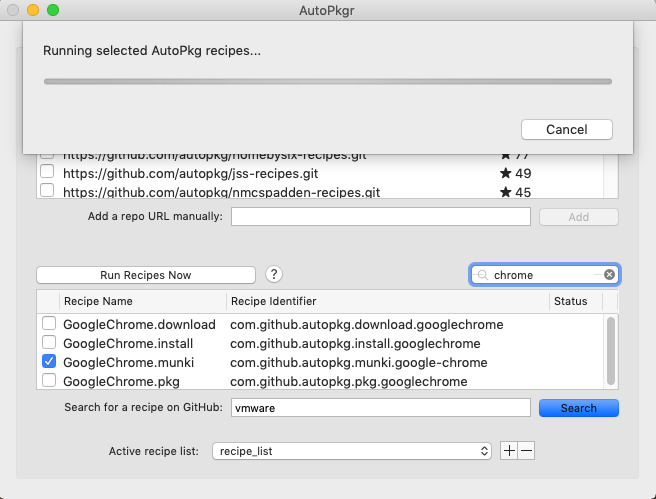Select the jss-recipes repo checkbox
Screen dimensions: 656x499
tap(47, 173)
